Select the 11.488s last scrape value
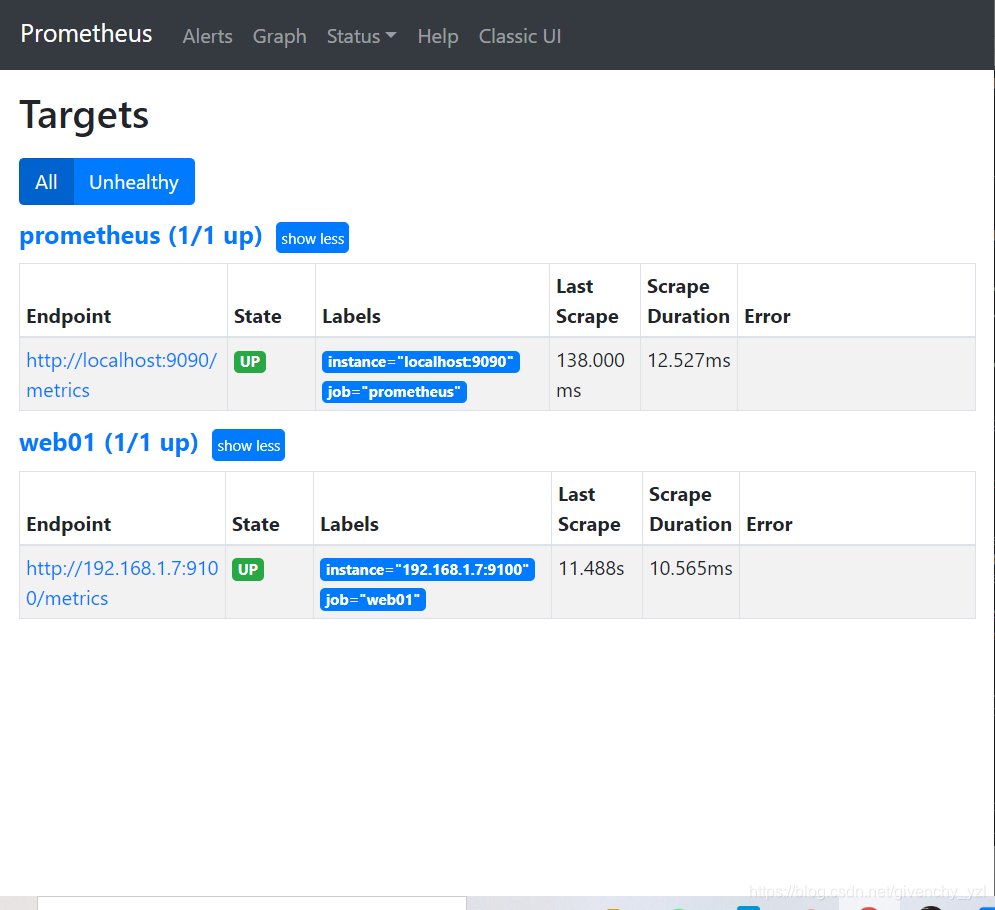Viewport: 995px width, 910px height. (x=591, y=568)
